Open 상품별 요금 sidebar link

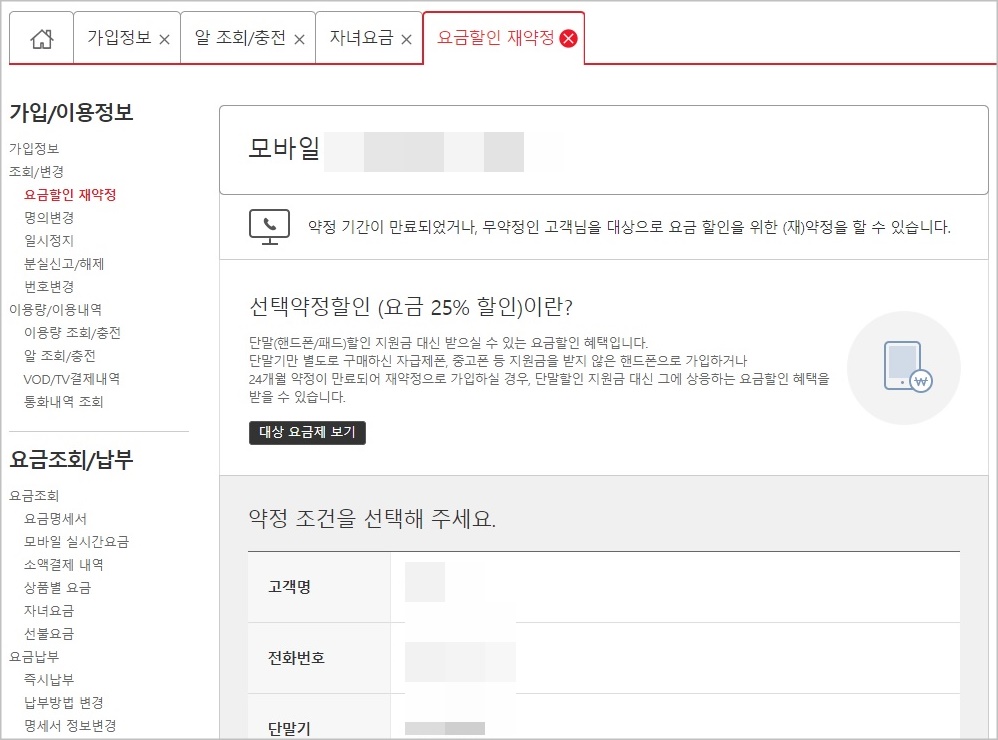(57, 587)
